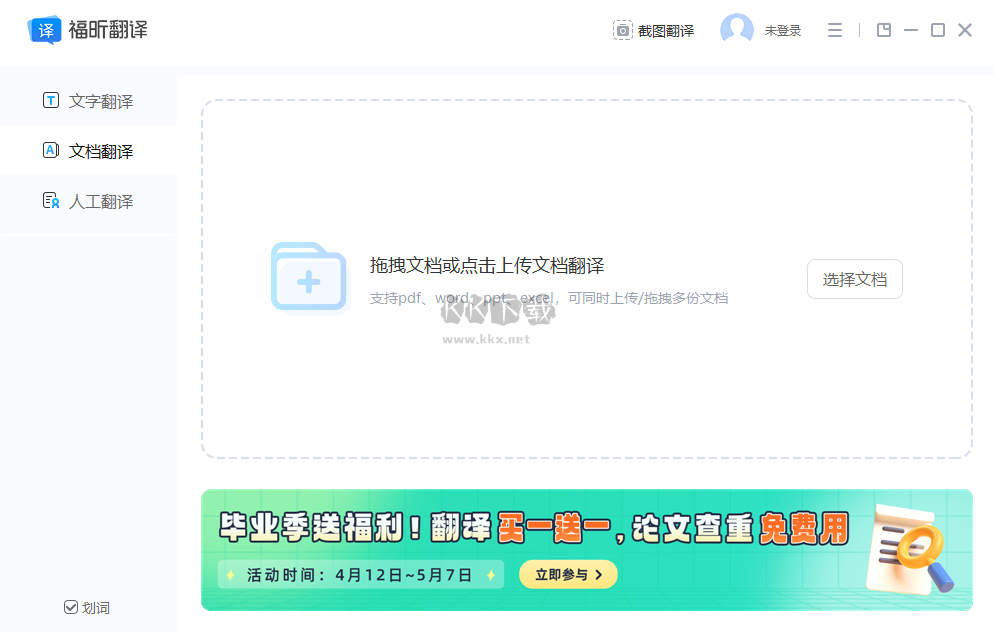Switch to the 人工翻译 tab
This screenshot has width=994, height=632.
coord(101,201)
